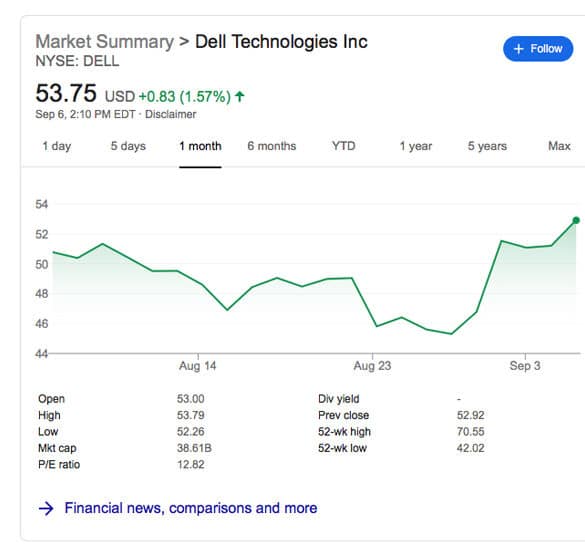Screen dimensions: 585x550
Task: Select the 1 year tab
Action: click(x=416, y=146)
